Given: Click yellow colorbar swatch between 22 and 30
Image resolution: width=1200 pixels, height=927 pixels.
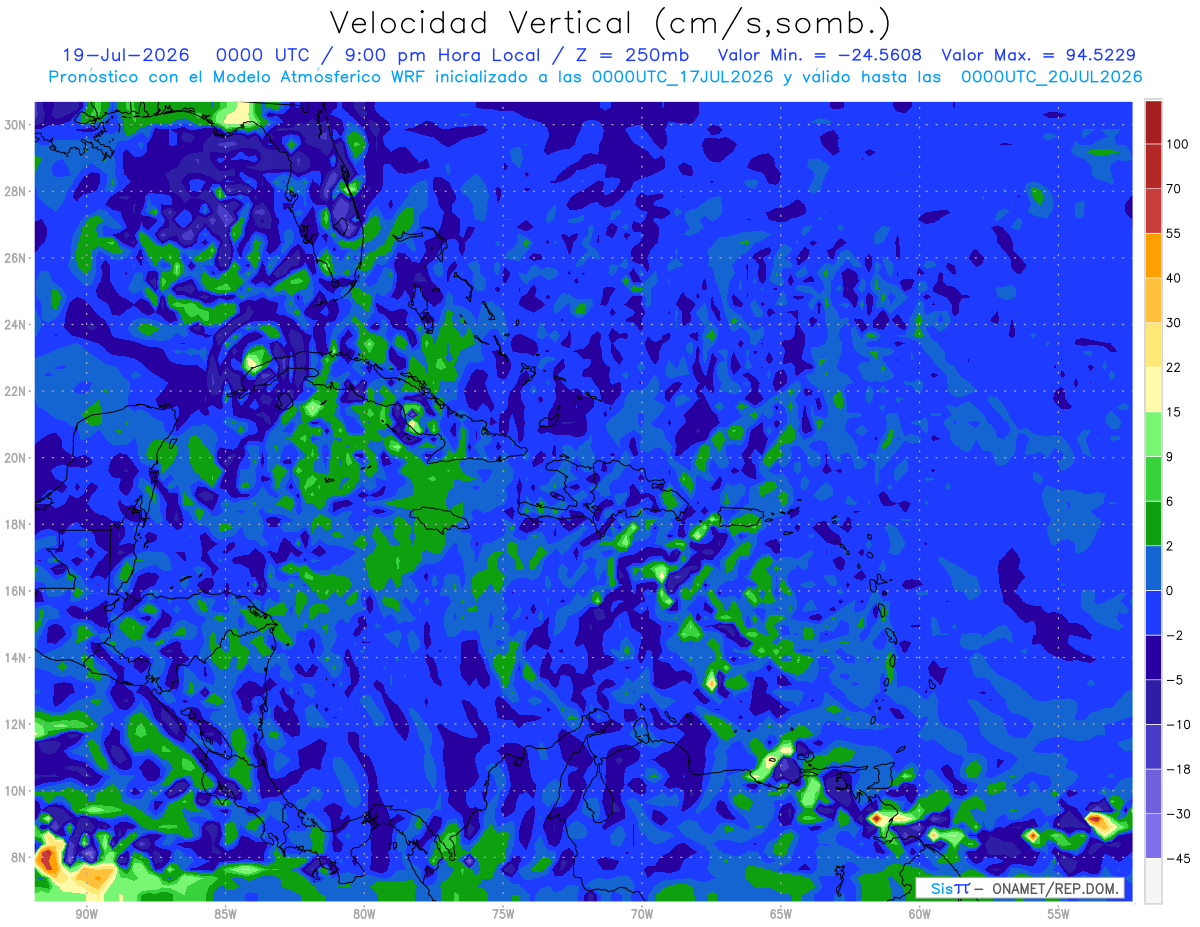Looking at the screenshot, I should click(1153, 345).
